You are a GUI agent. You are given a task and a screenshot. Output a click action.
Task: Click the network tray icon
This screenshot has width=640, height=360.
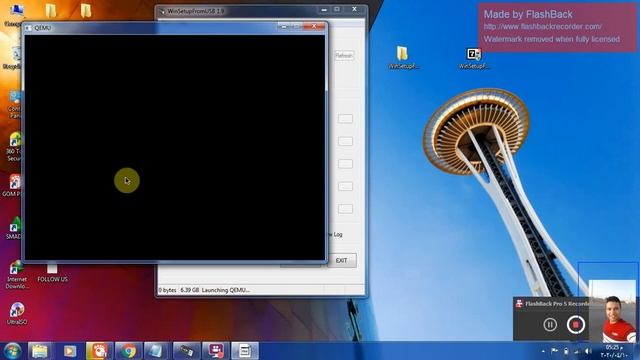click(x=577, y=351)
